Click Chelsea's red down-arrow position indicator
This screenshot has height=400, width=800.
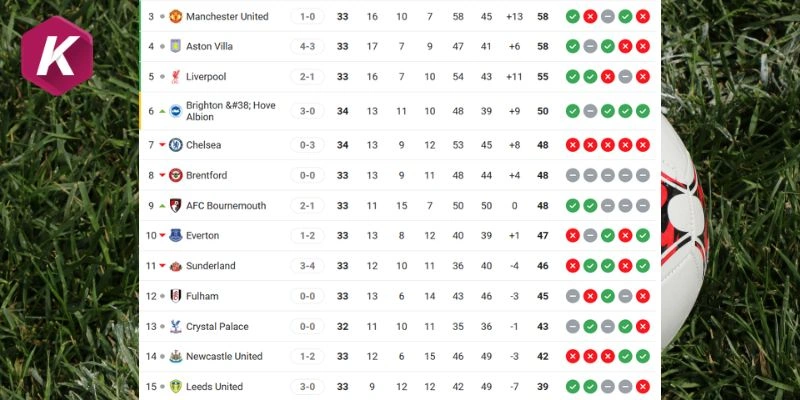coord(162,145)
